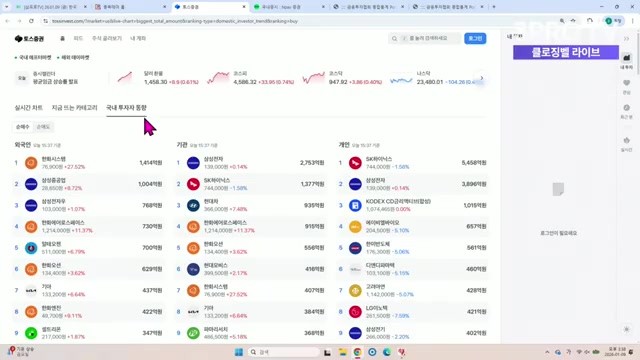Go back with browser back arrow
Viewport: 640px width, 360px height.
(x=7, y=21)
